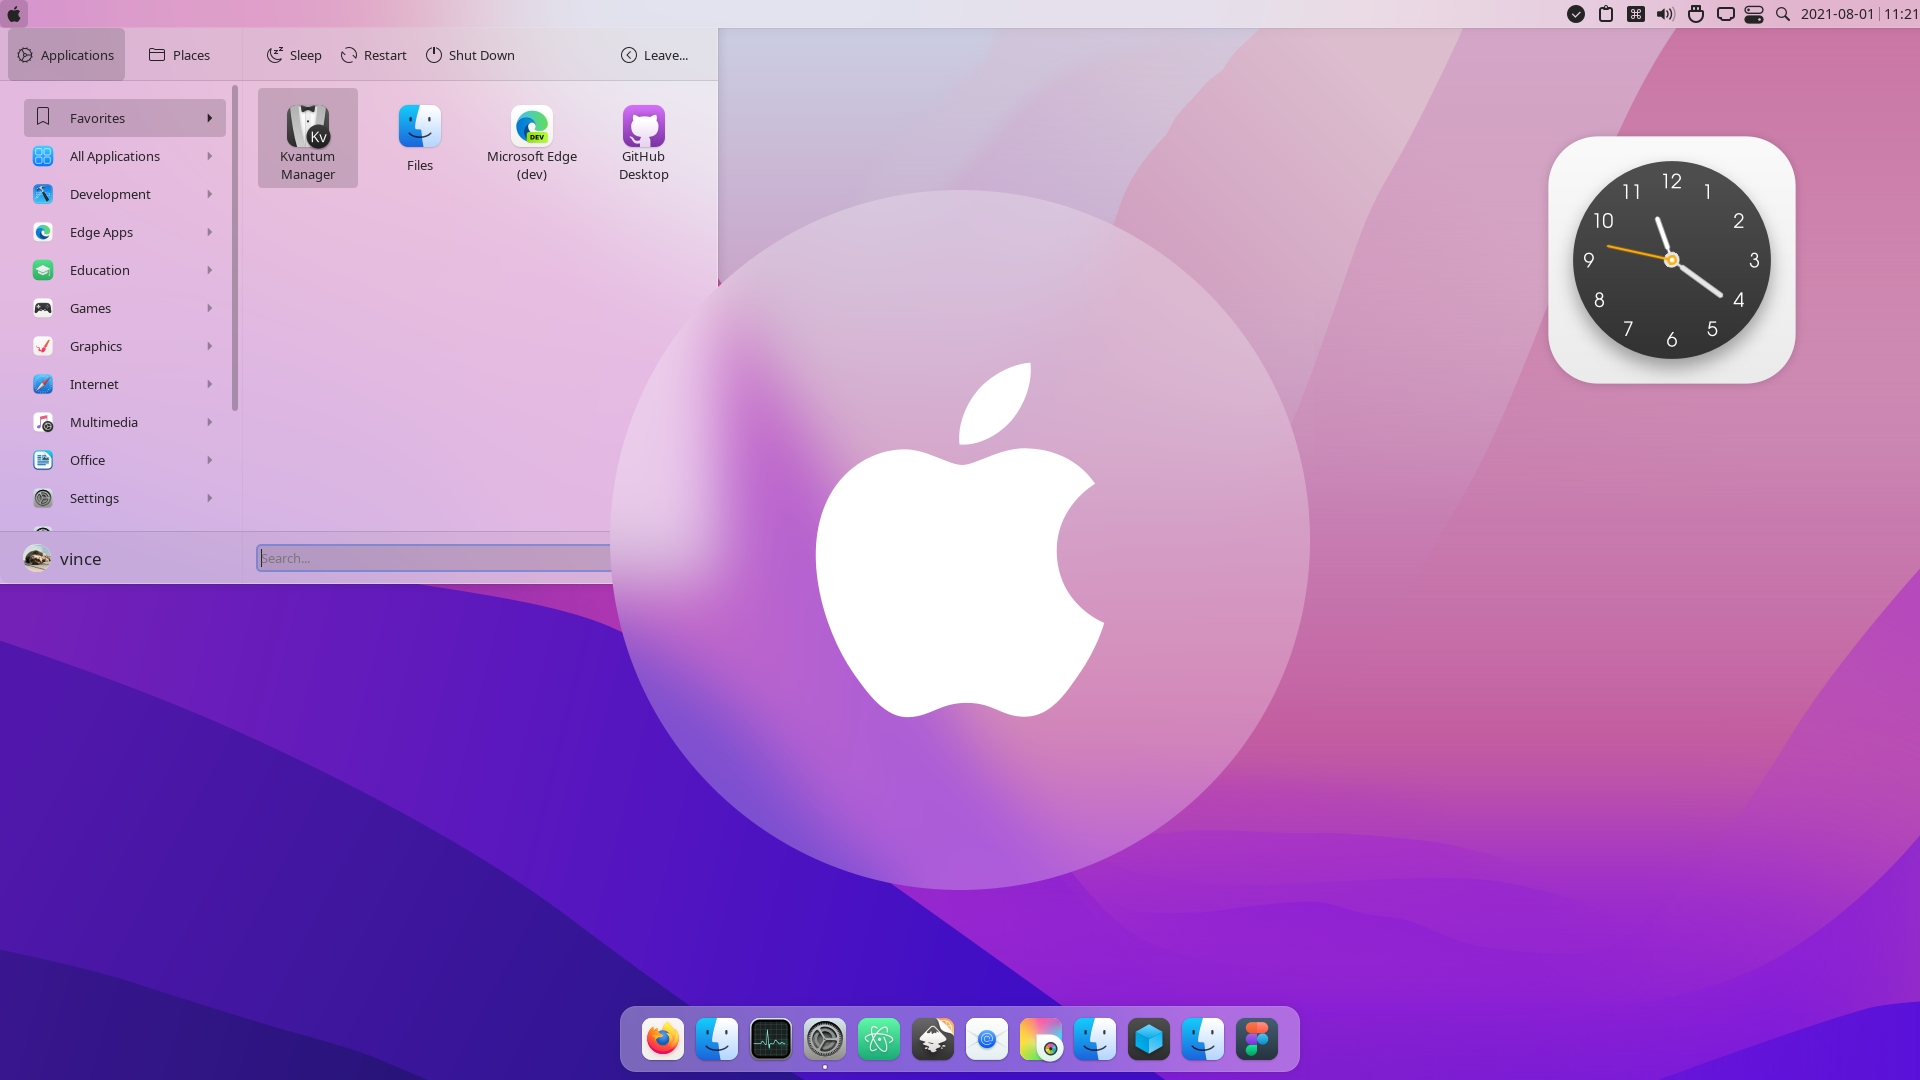The width and height of the screenshot is (1920, 1080).
Task: Open the system monitor dock icon
Action: coord(770,1040)
